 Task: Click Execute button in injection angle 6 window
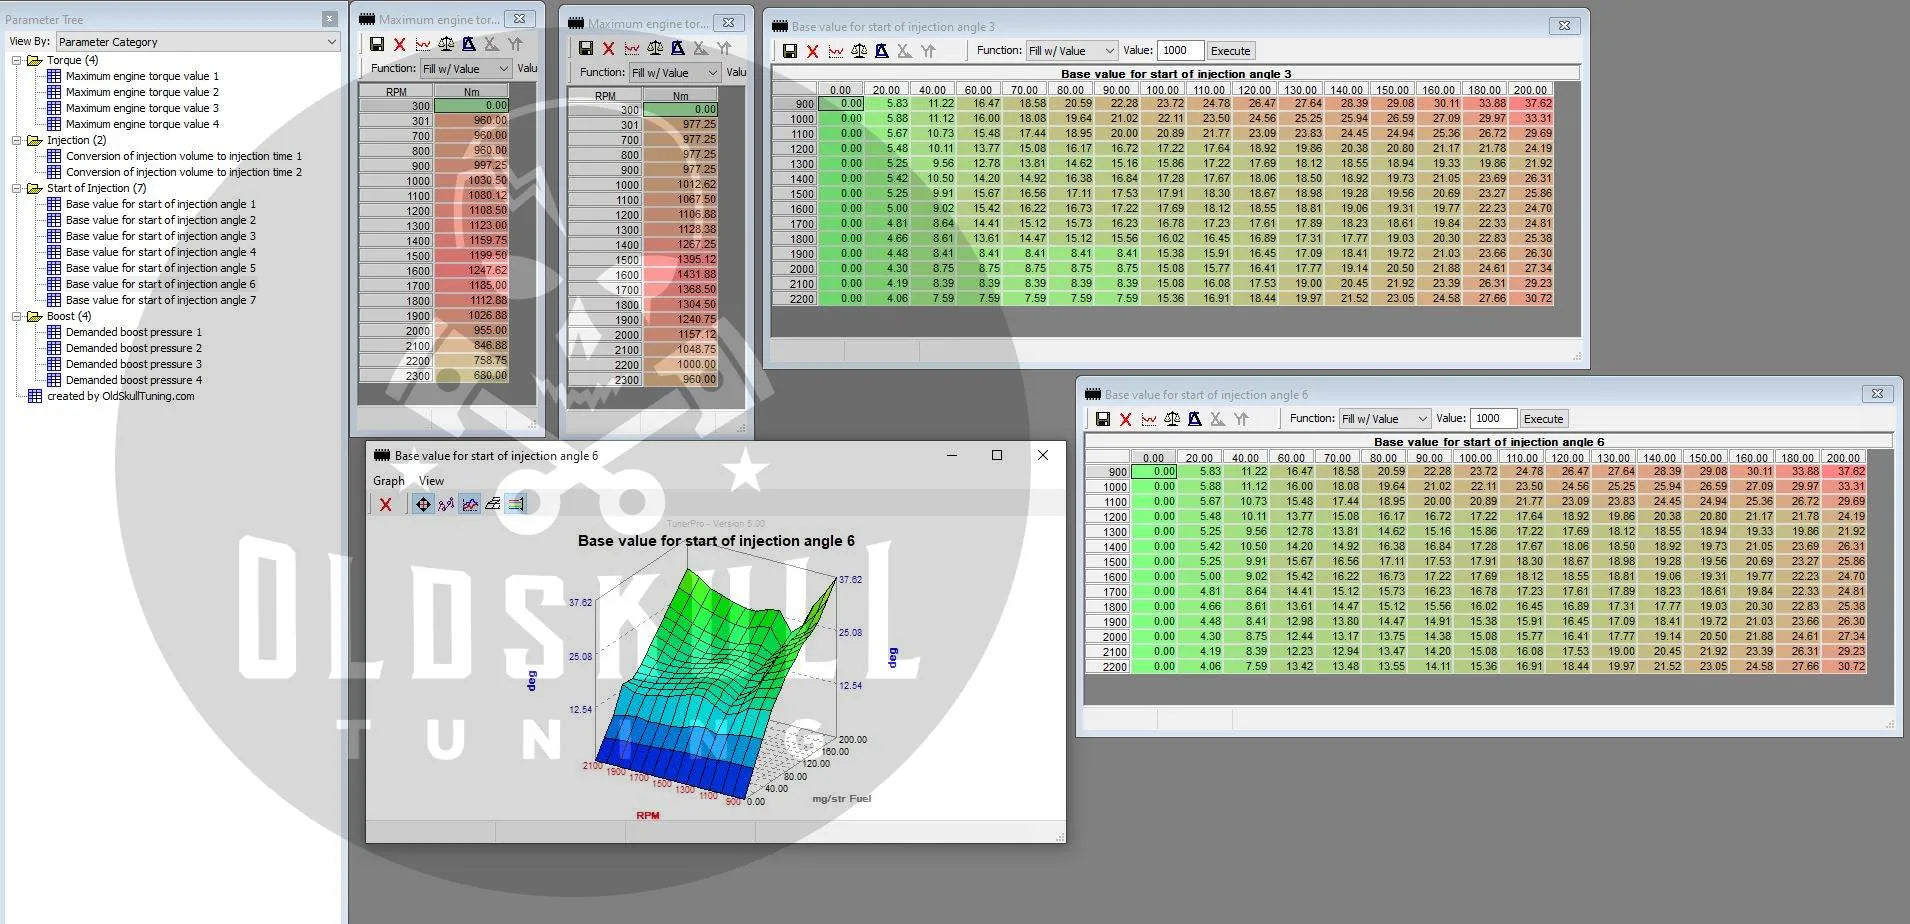[1543, 419]
